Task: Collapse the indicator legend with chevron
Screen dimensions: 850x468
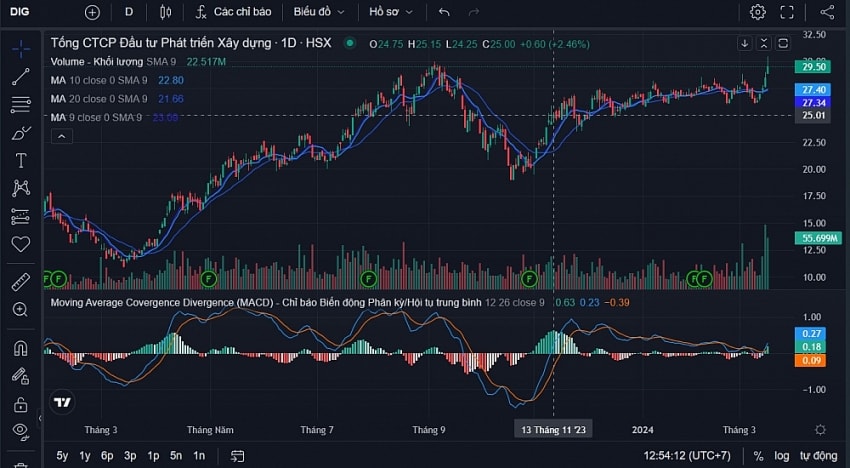Action: point(61,136)
